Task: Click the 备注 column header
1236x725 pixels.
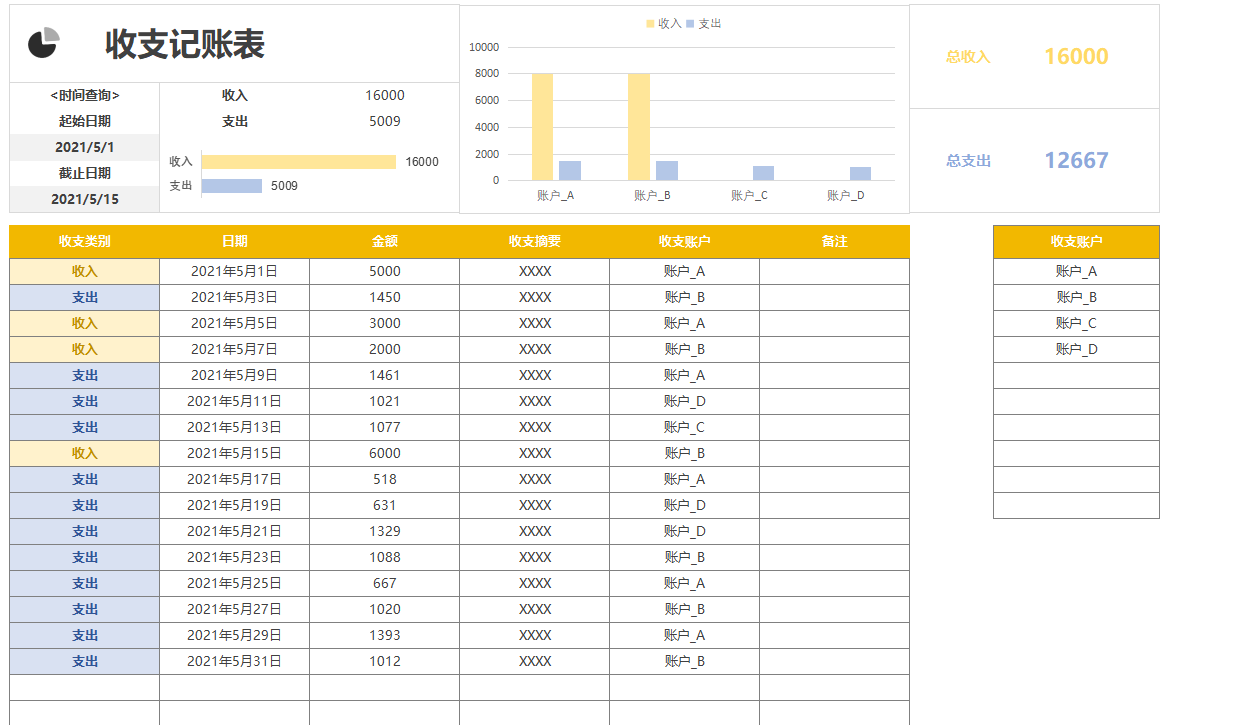Action: click(x=834, y=241)
